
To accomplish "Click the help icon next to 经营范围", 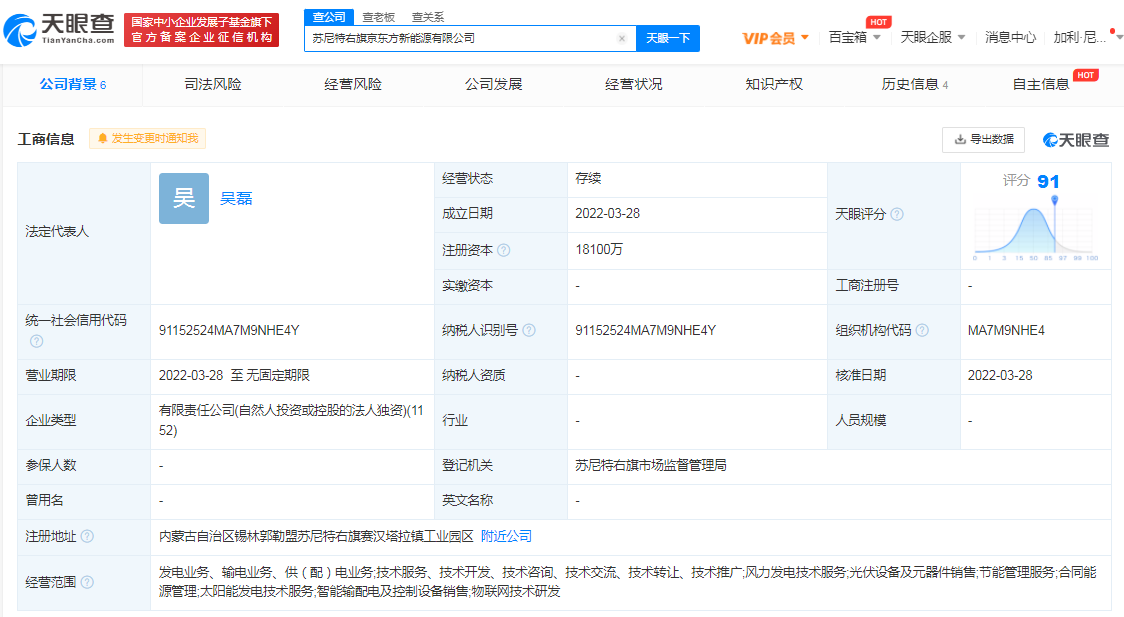I will click(x=87, y=582).
